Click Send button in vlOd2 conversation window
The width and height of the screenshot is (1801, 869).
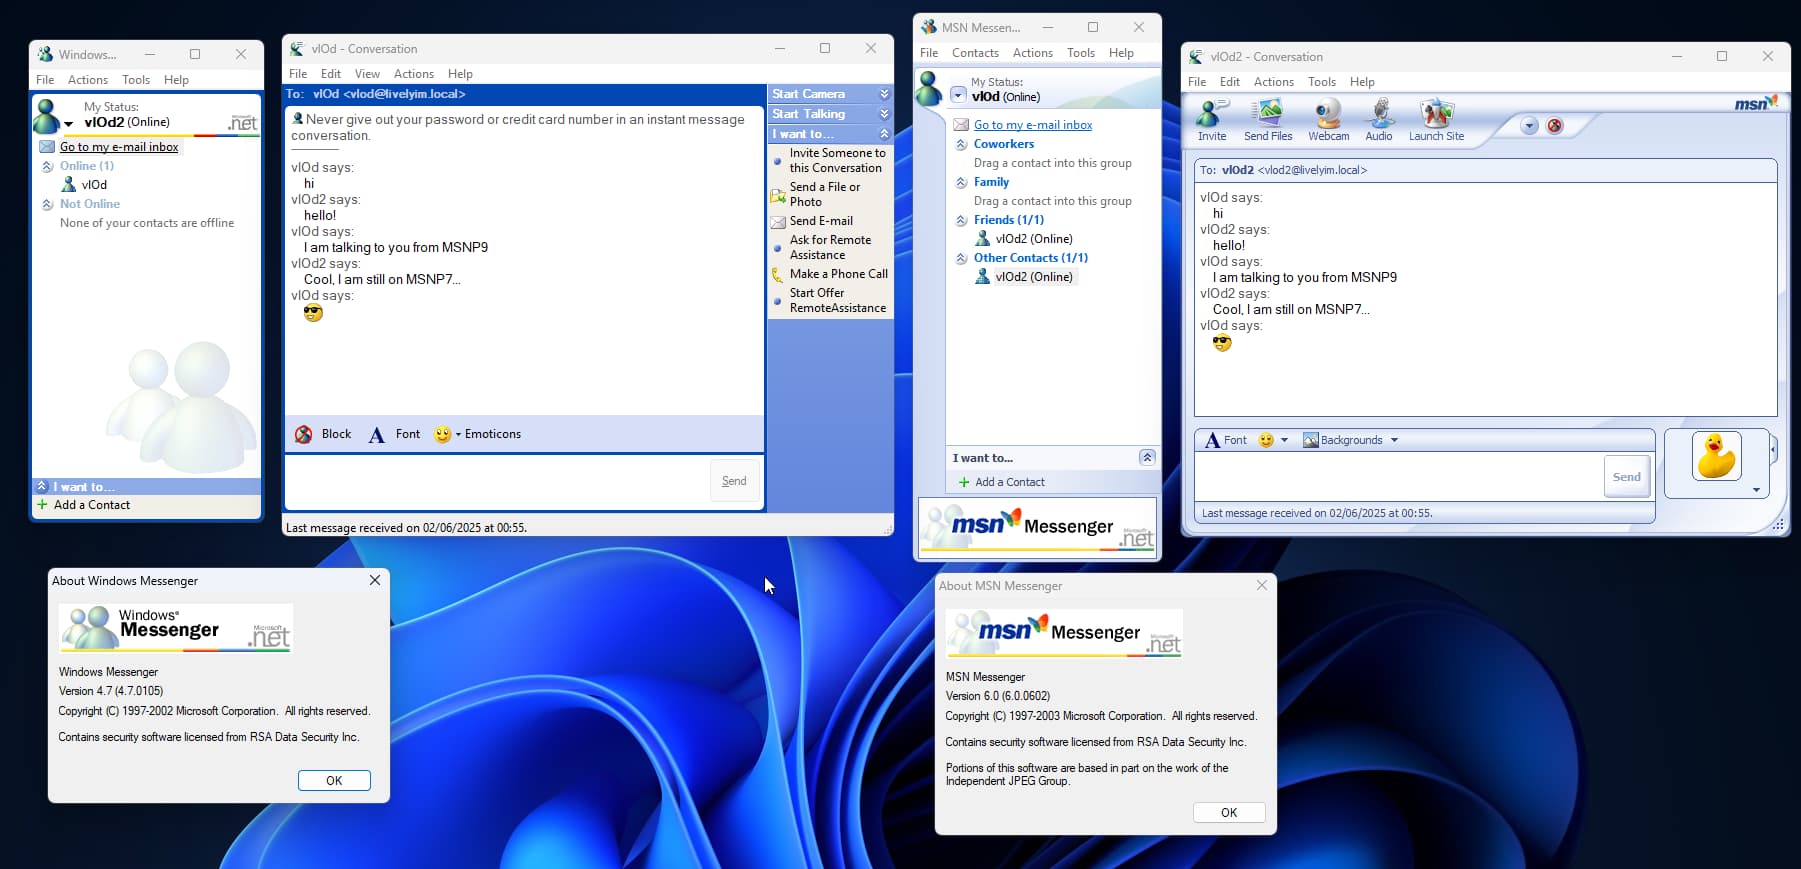1627,477
